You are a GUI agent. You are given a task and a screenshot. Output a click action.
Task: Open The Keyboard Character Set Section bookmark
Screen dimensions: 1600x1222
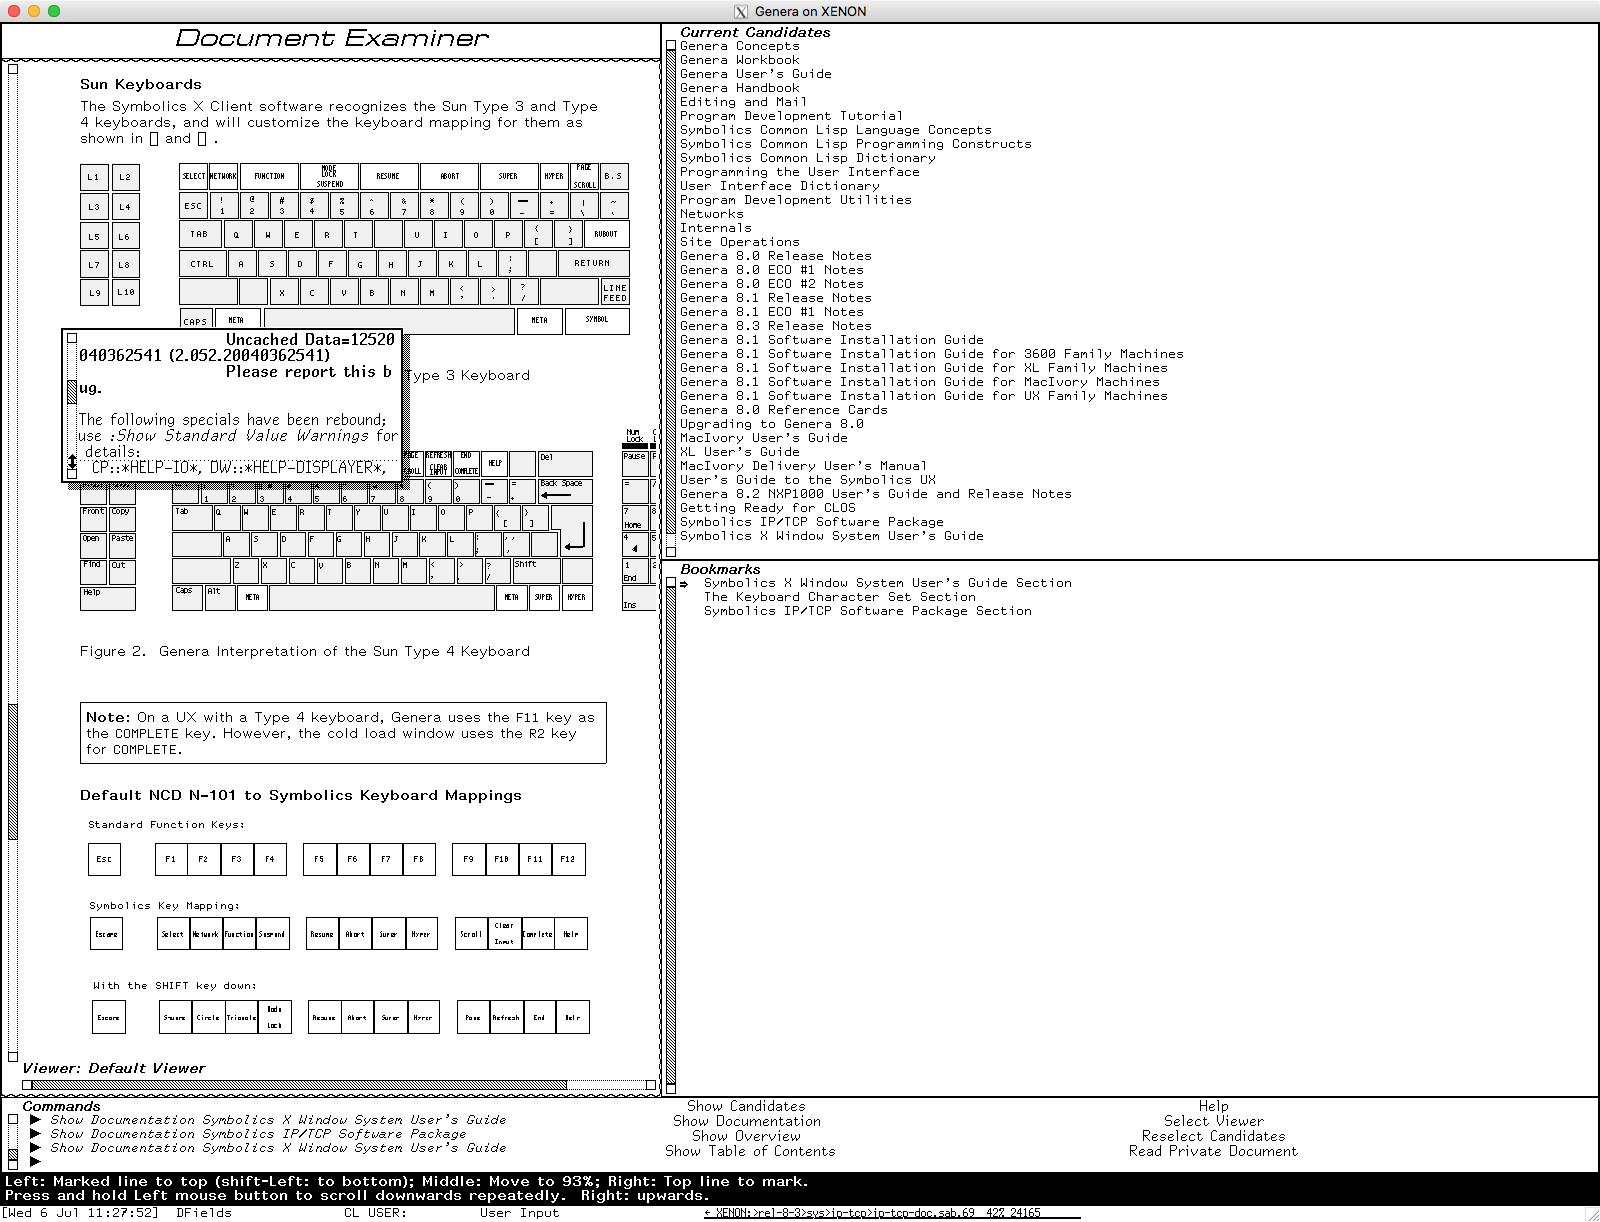tap(839, 597)
